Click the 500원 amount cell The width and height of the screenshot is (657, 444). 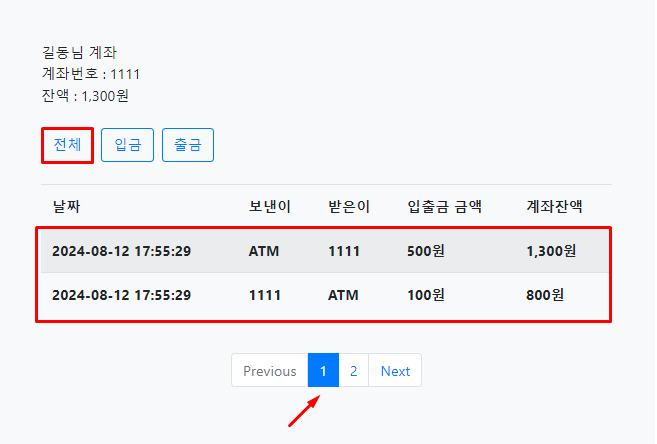point(426,251)
